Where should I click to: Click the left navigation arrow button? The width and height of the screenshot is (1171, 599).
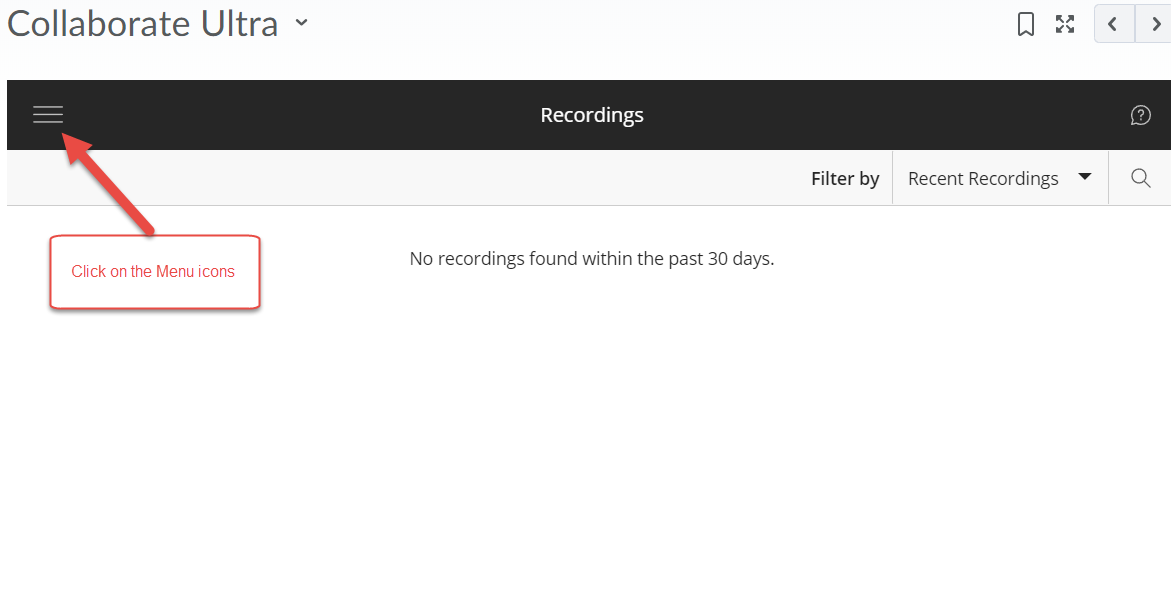click(x=1113, y=23)
